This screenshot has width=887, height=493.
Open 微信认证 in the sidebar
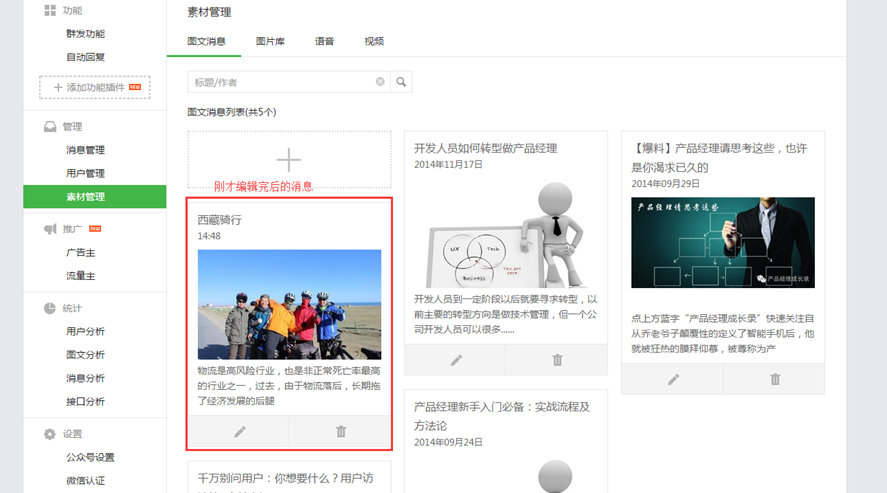(x=85, y=481)
